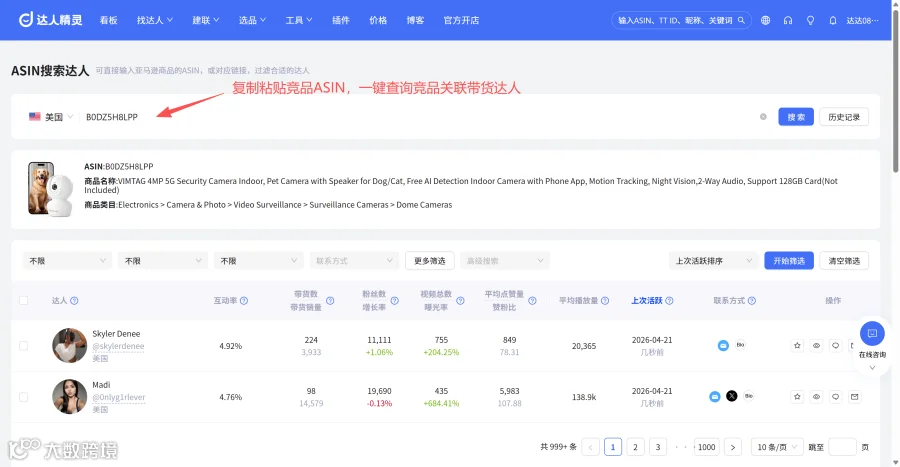Open the headset customer support icon
900x467 pixels.
click(x=788, y=20)
